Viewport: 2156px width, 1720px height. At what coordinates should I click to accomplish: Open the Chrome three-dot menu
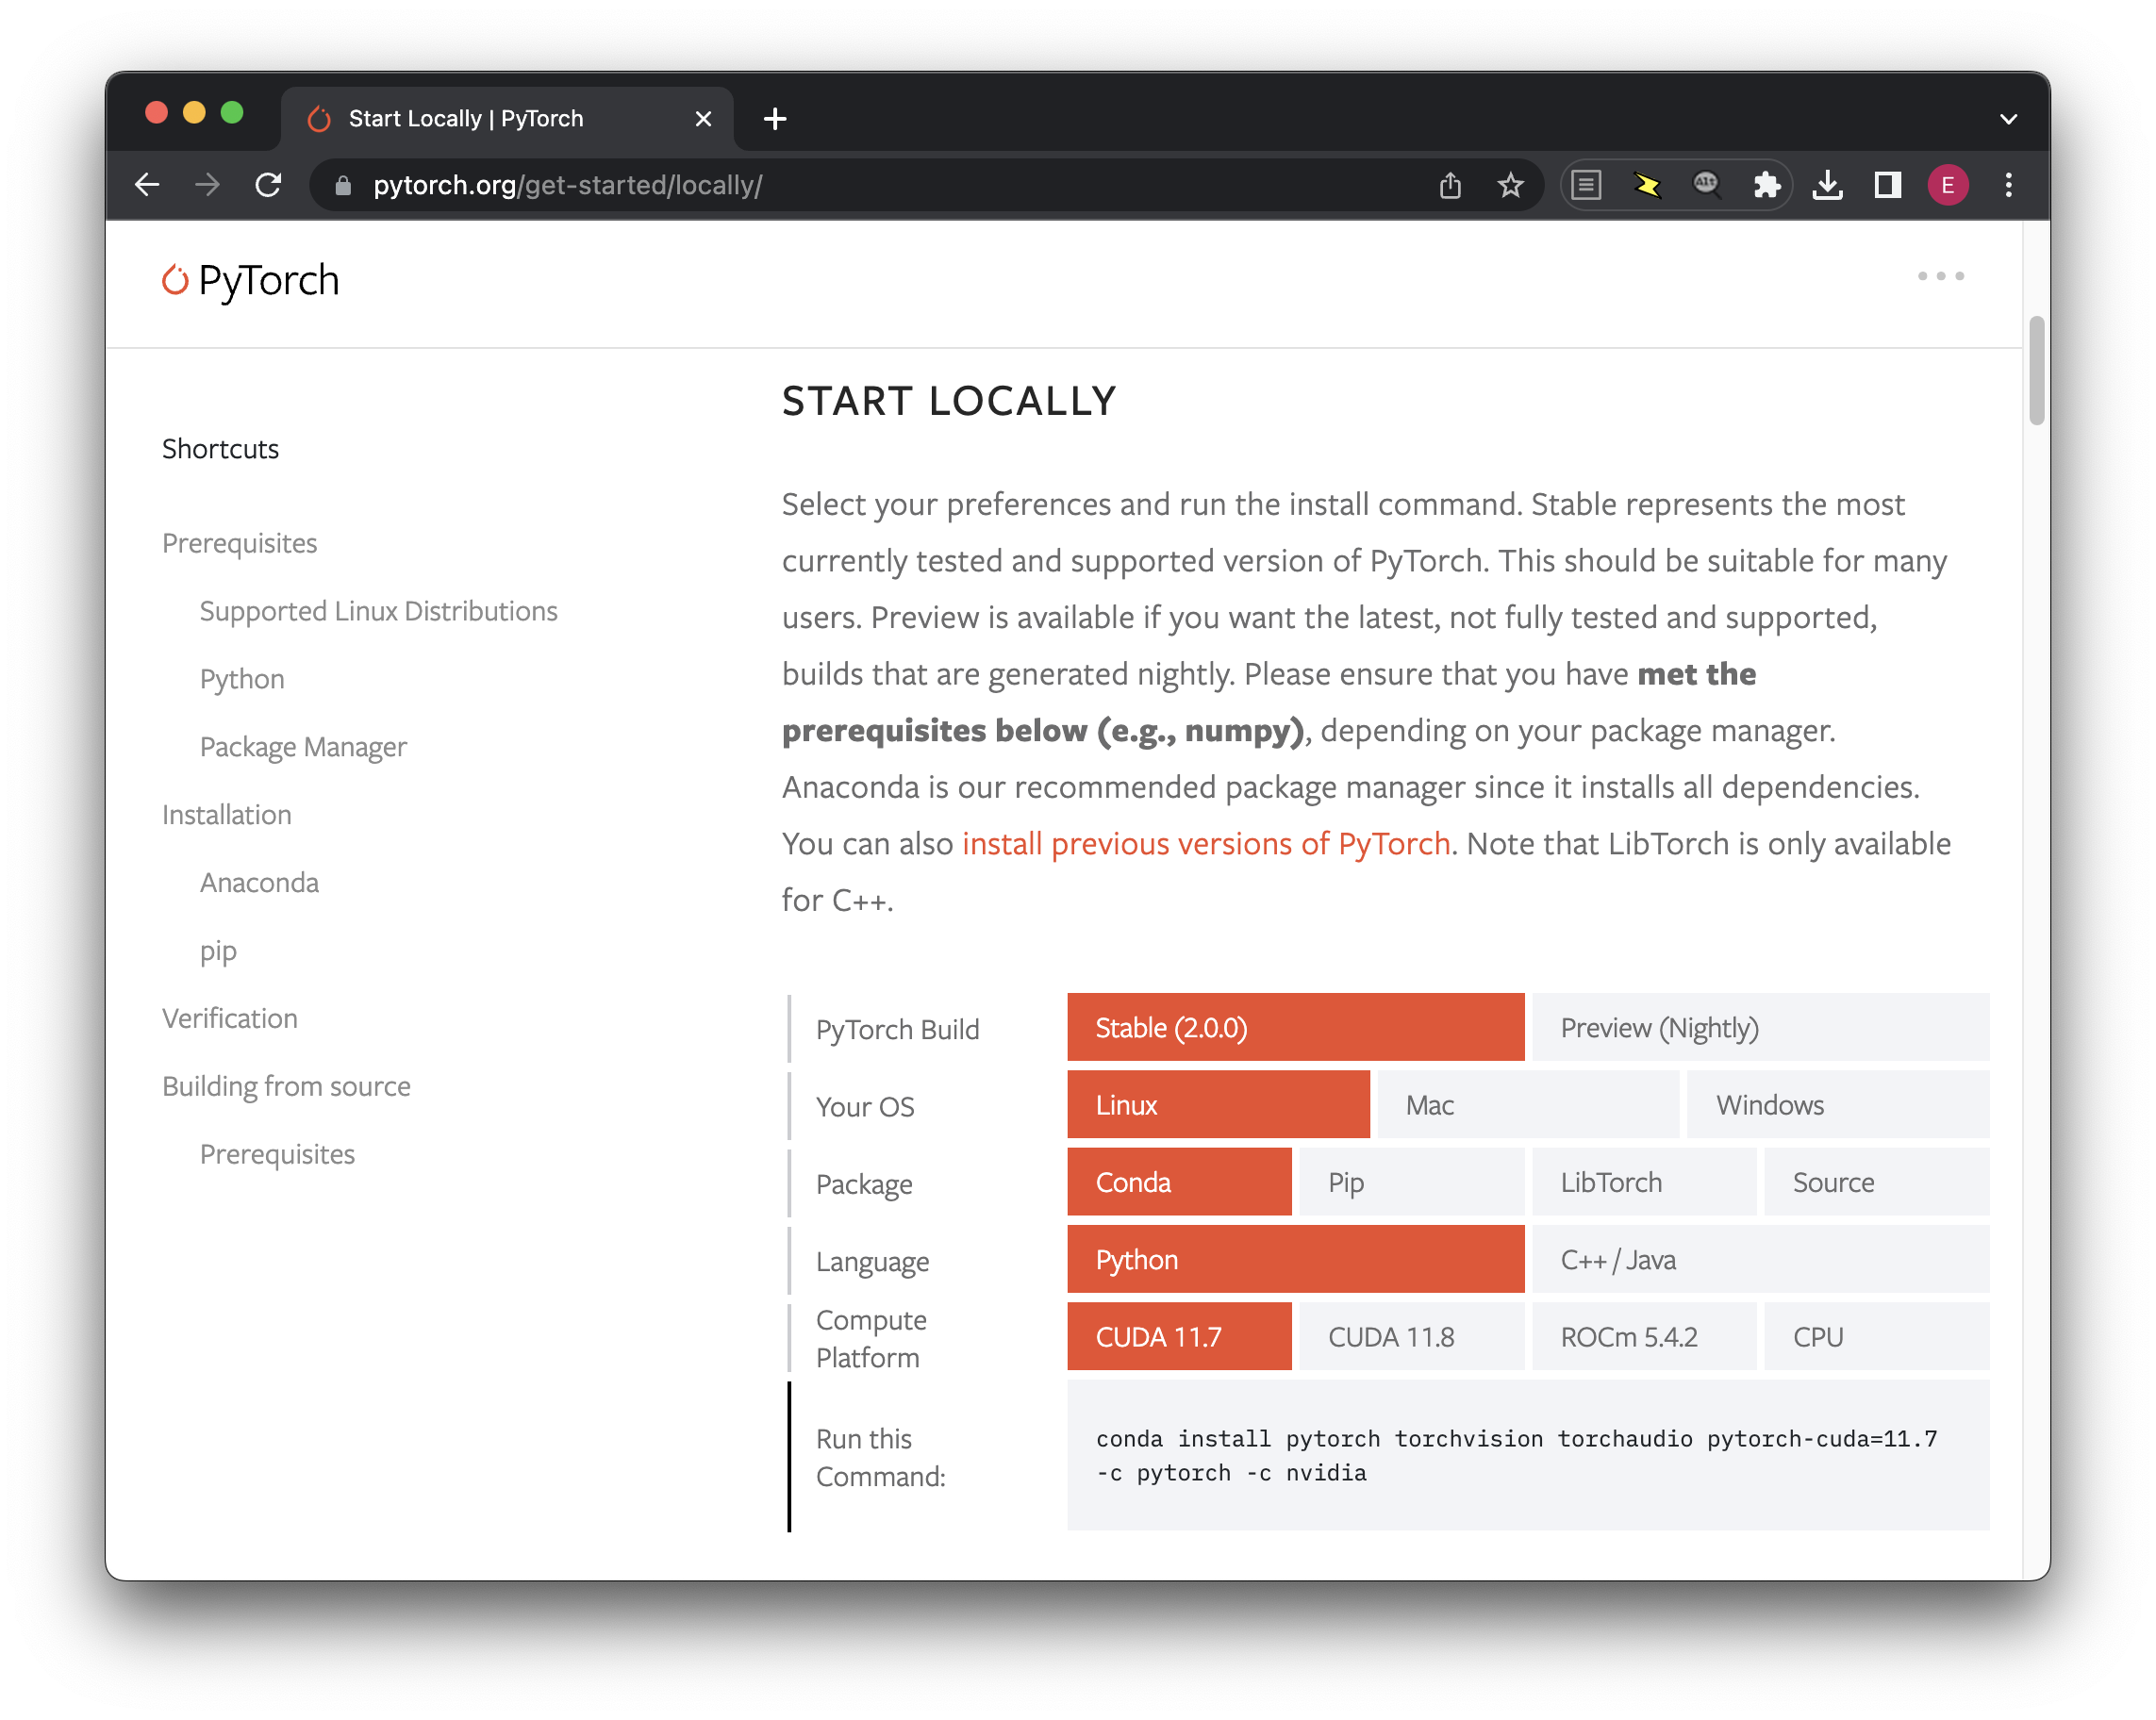point(2008,185)
